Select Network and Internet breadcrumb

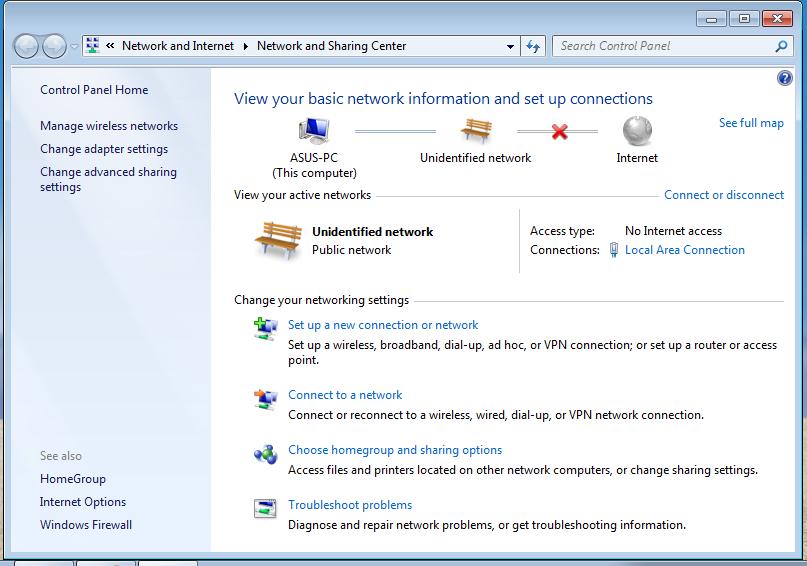178,46
